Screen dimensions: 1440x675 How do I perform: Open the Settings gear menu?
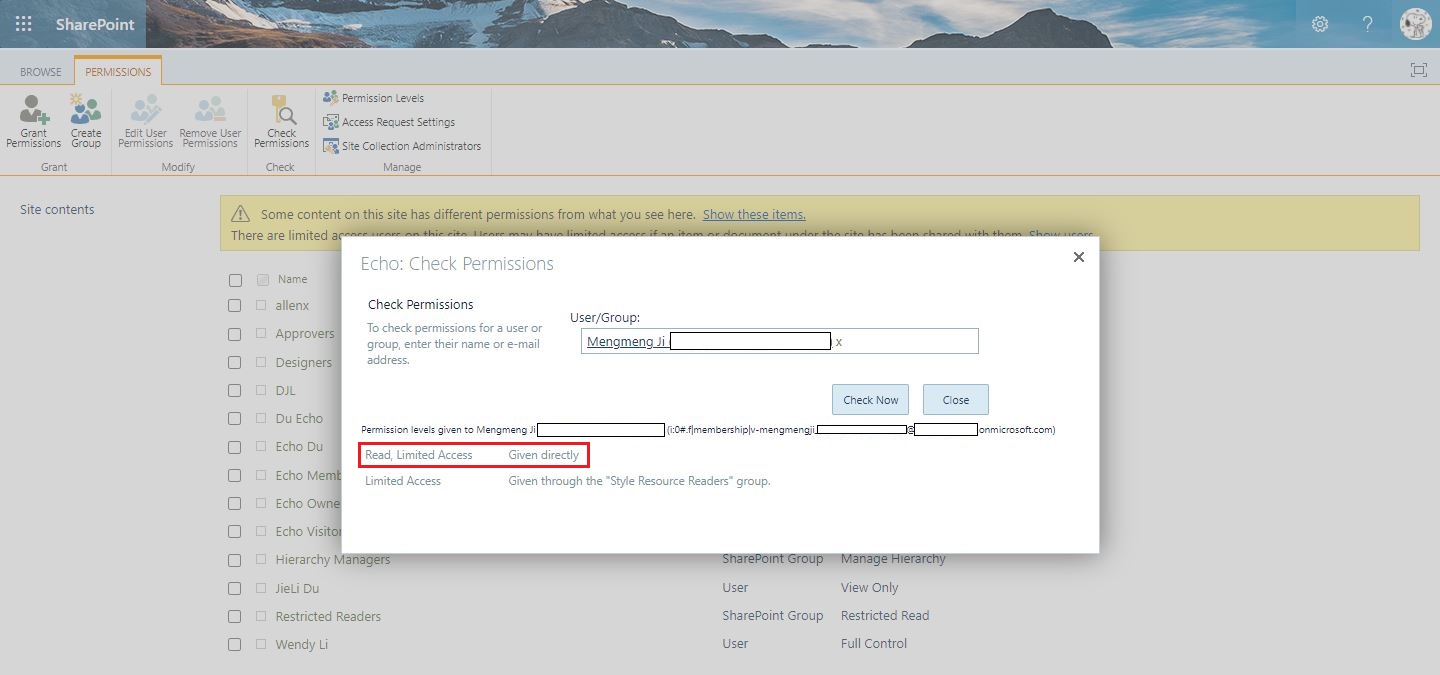tap(1319, 23)
